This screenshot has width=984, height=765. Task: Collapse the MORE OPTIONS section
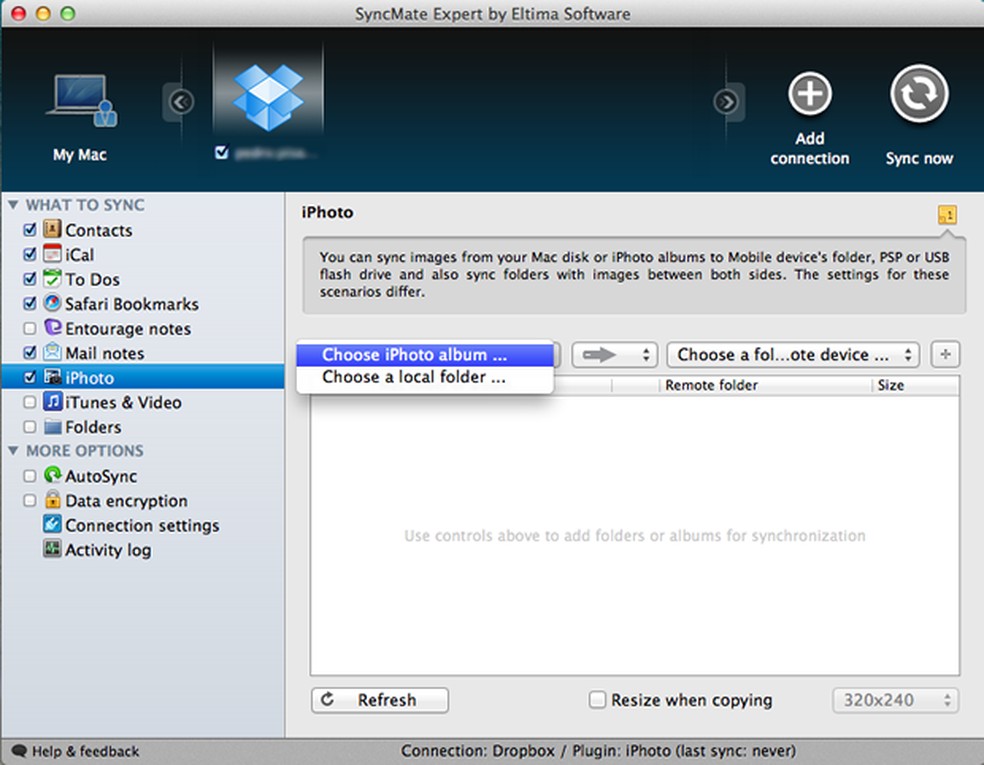coord(14,451)
